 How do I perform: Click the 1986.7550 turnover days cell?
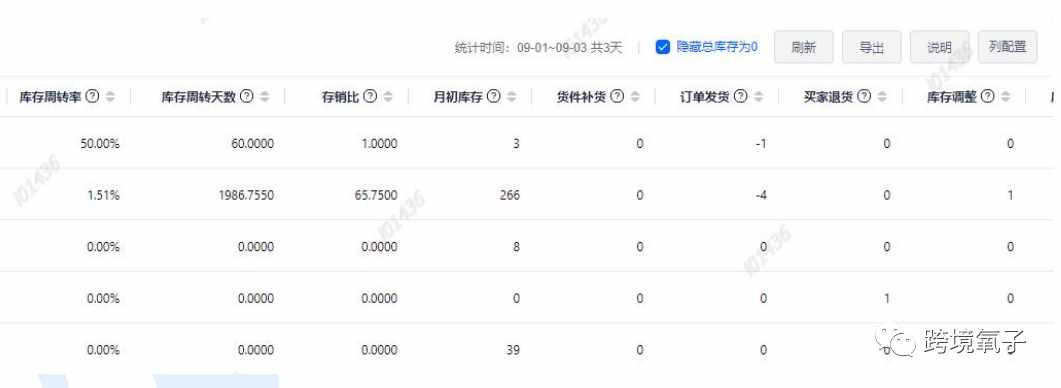click(246, 195)
